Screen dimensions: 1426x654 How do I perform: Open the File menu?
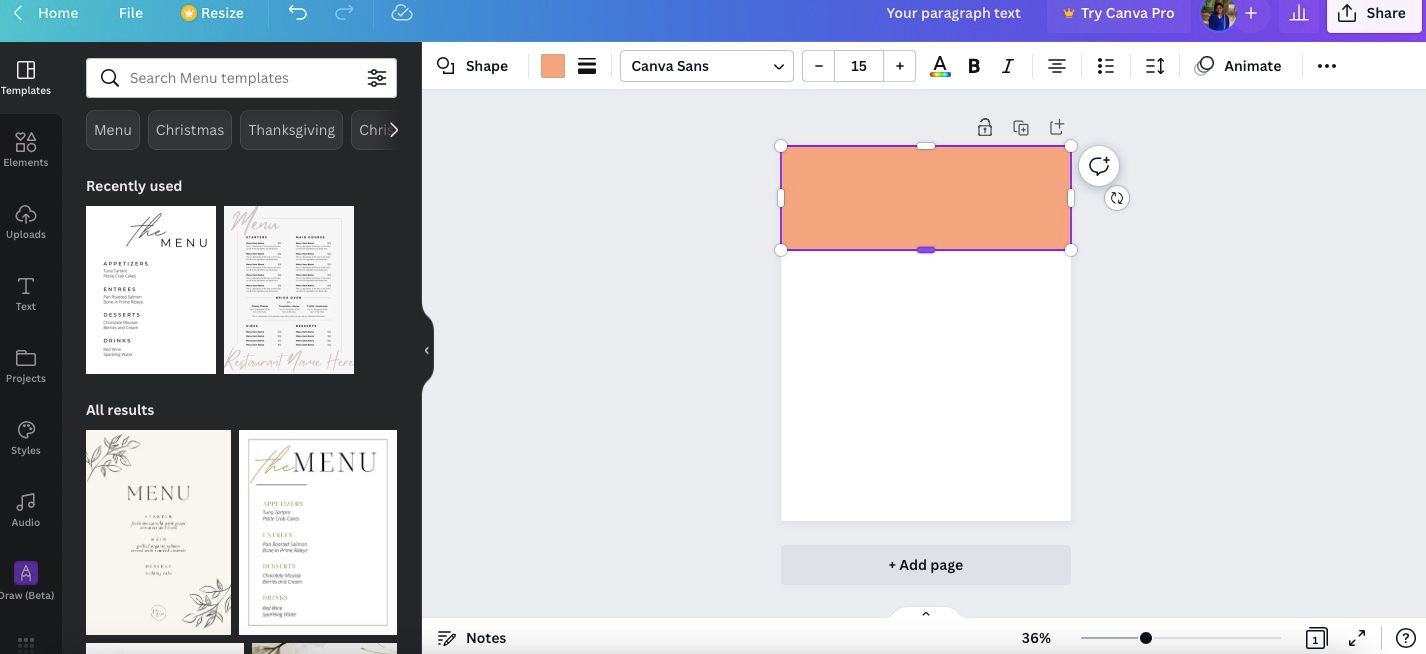tap(131, 13)
